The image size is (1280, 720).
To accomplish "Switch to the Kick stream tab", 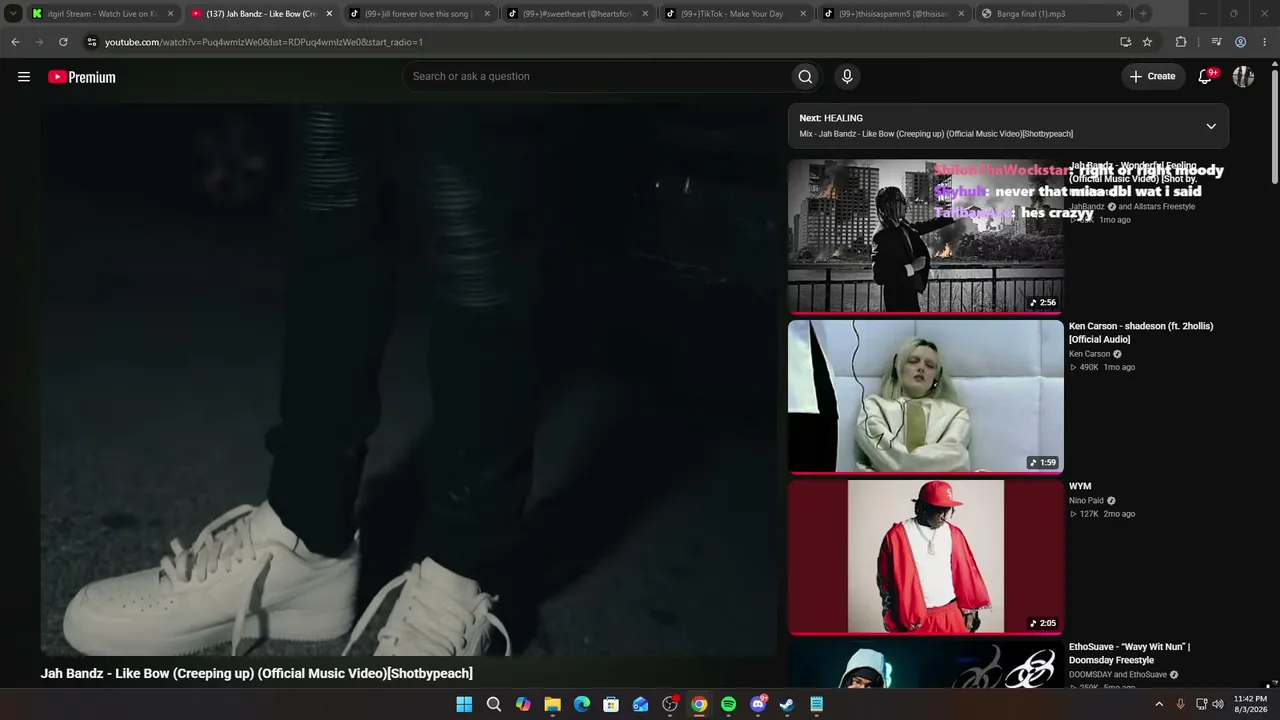I will [x=102, y=14].
